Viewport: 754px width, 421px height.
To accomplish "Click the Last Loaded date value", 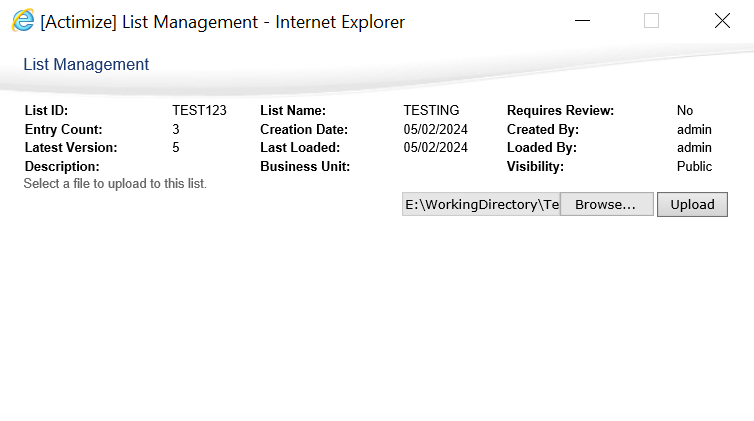I will (x=436, y=148).
